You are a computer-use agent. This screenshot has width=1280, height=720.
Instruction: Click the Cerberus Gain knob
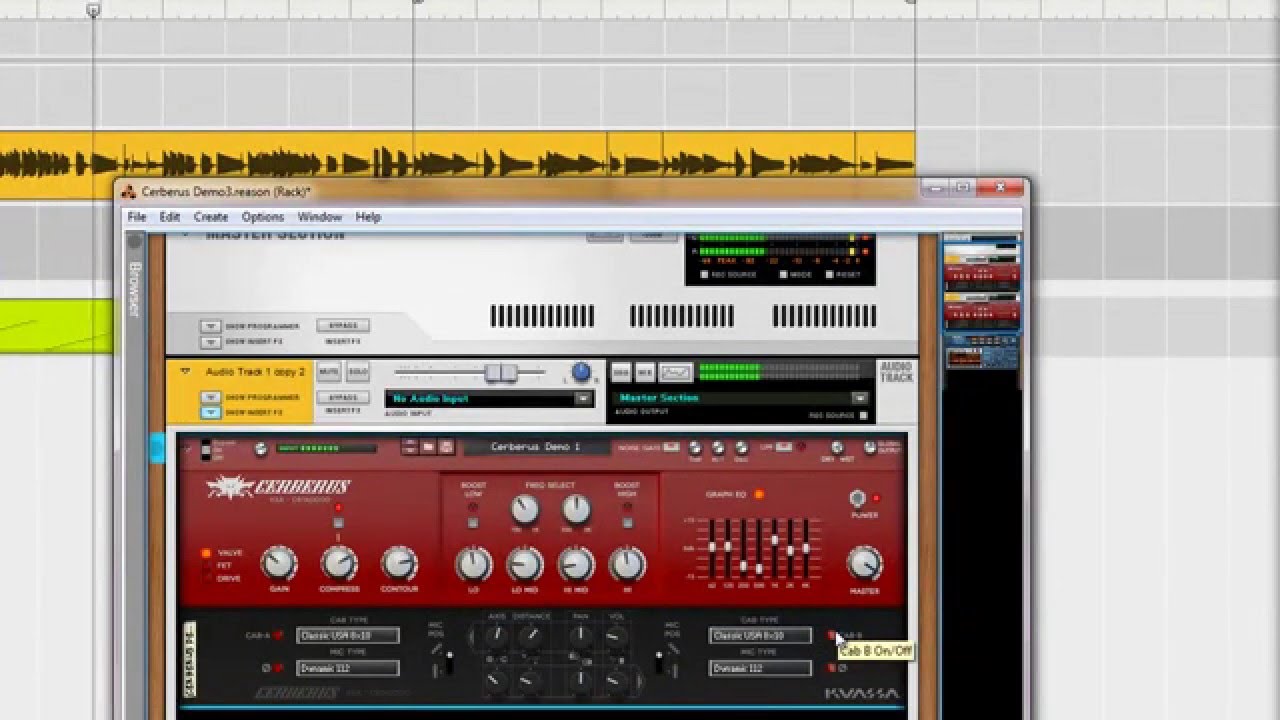coord(279,564)
